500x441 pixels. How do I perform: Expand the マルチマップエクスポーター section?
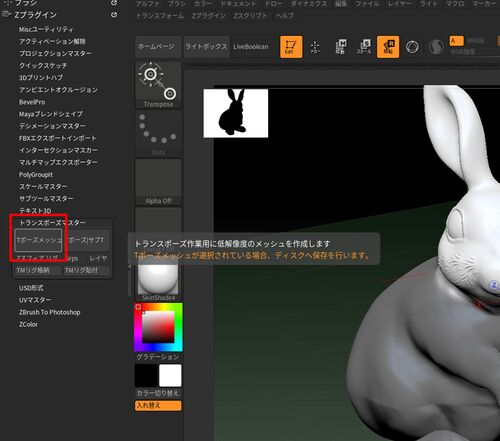coord(58,162)
